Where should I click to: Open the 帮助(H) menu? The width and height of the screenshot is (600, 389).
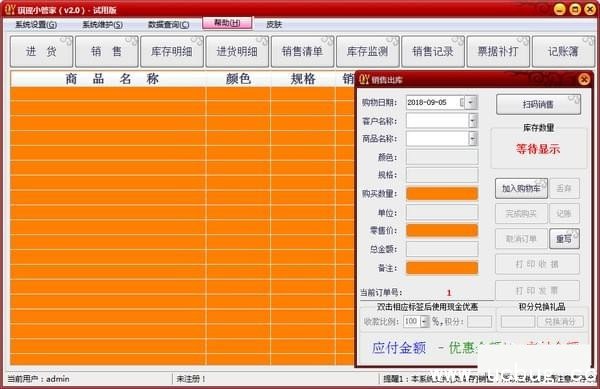pos(227,23)
